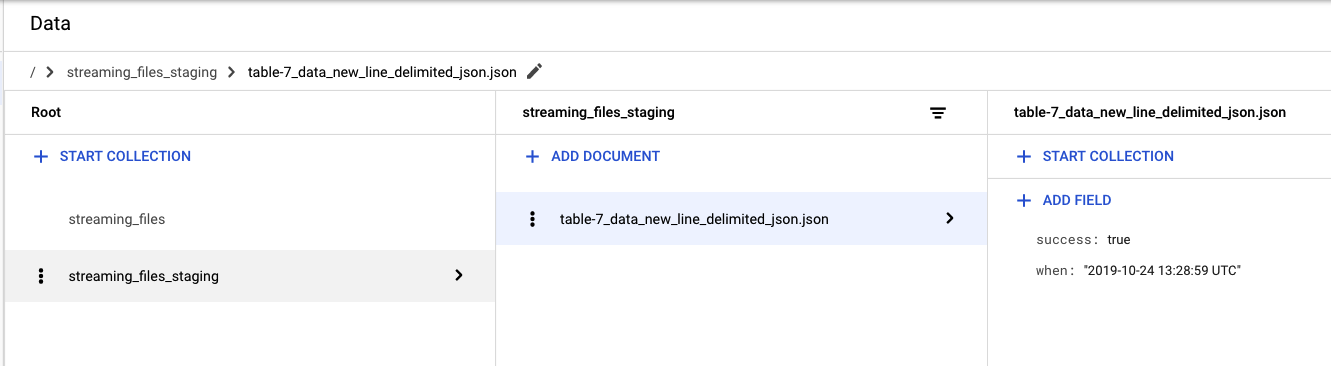Select streaming_files_staging in the Root panel
Image resolution: width=1331 pixels, height=366 pixels.
point(249,276)
